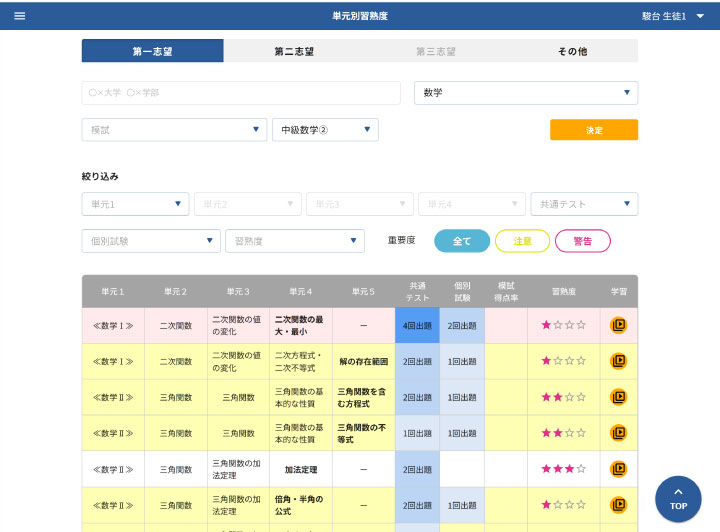720x532 pixels.
Task: Click the 模試得点率 column header
Action: [506, 291]
